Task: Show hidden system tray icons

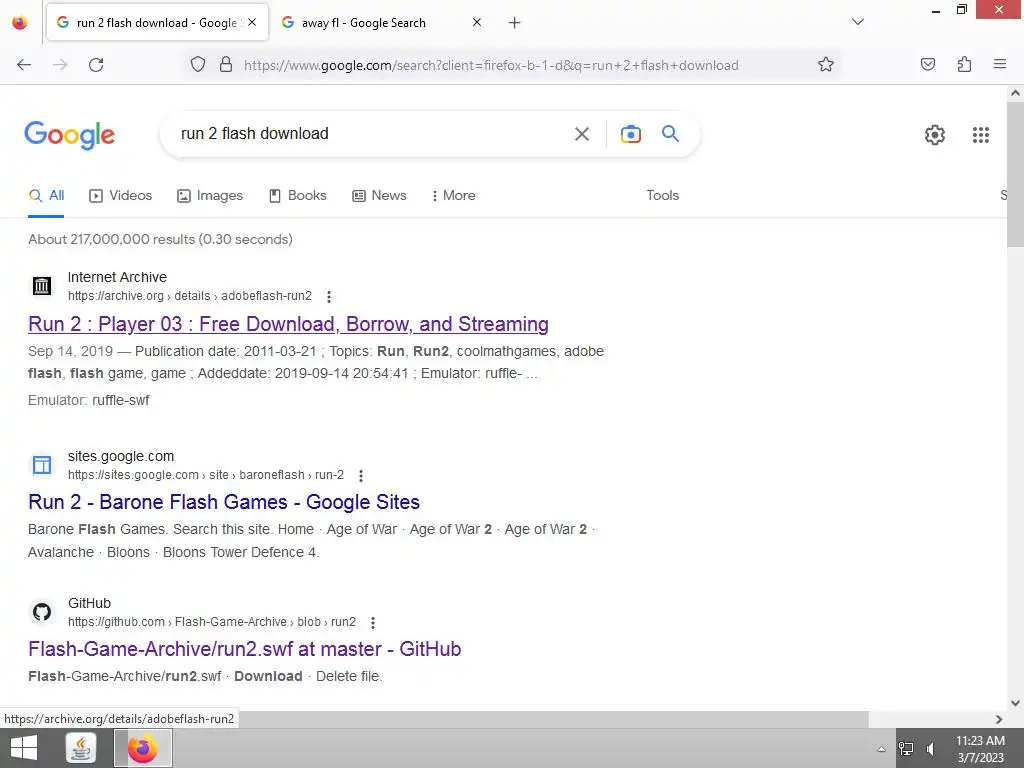Action: click(881, 748)
